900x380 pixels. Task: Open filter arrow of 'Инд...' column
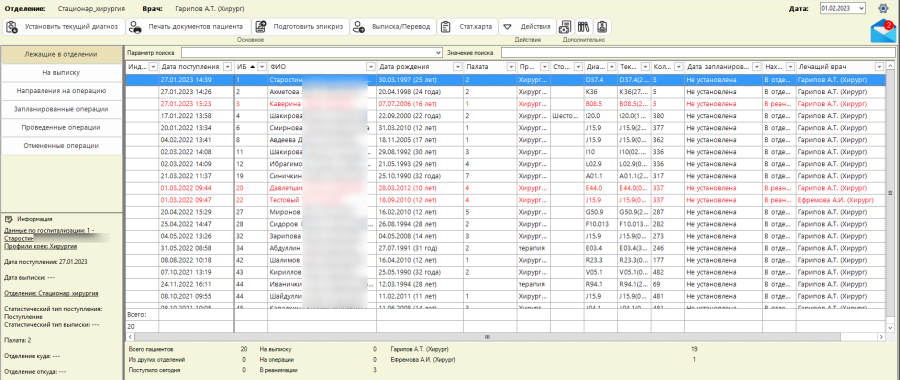point(153,67)
